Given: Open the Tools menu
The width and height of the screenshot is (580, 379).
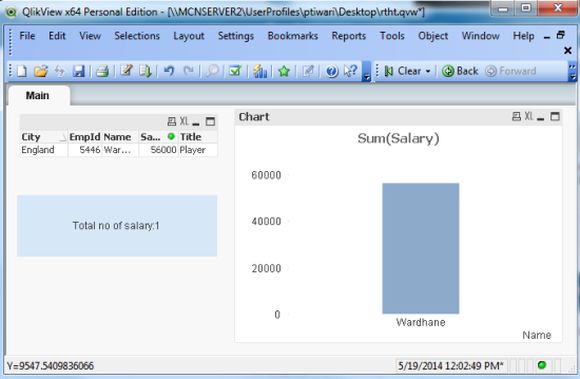Looking at the screenshot, I should point(392,36).
